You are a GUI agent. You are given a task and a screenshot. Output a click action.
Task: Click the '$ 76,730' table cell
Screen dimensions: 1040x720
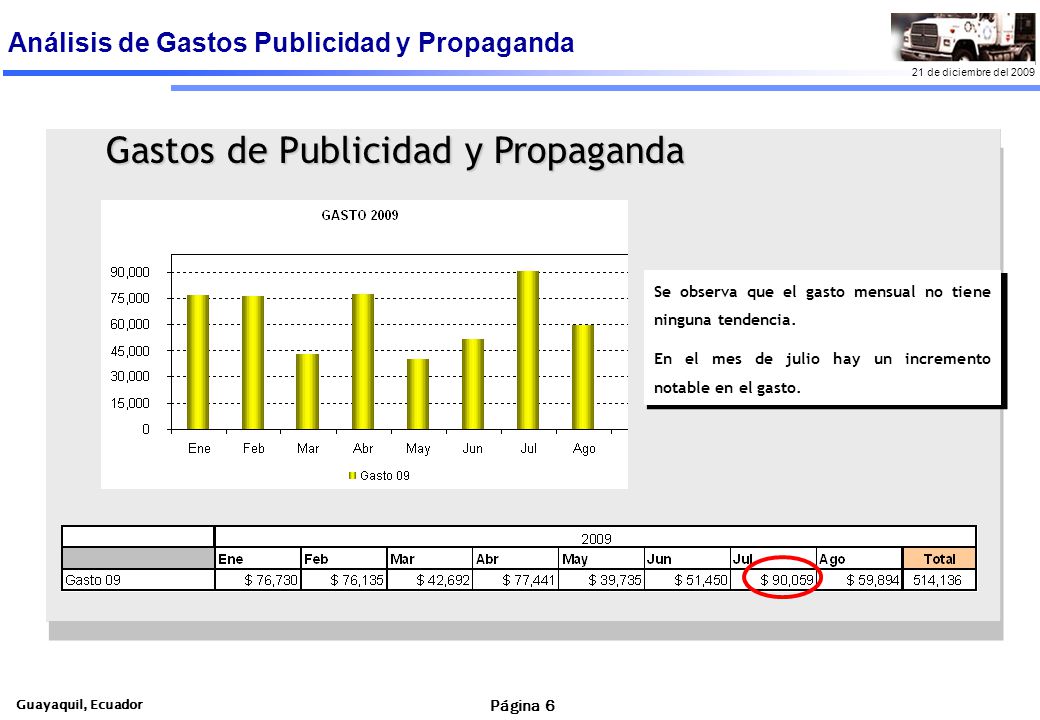(x=257, y=580)
